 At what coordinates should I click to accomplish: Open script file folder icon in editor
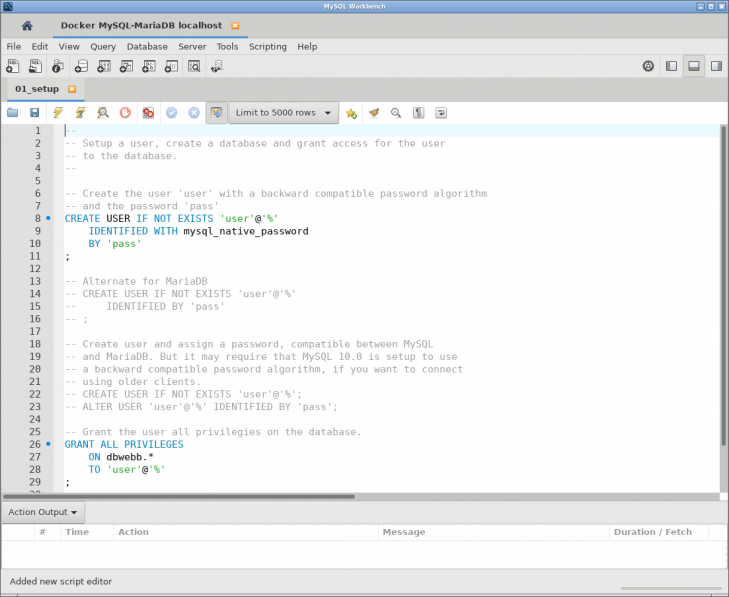(13, 113)
